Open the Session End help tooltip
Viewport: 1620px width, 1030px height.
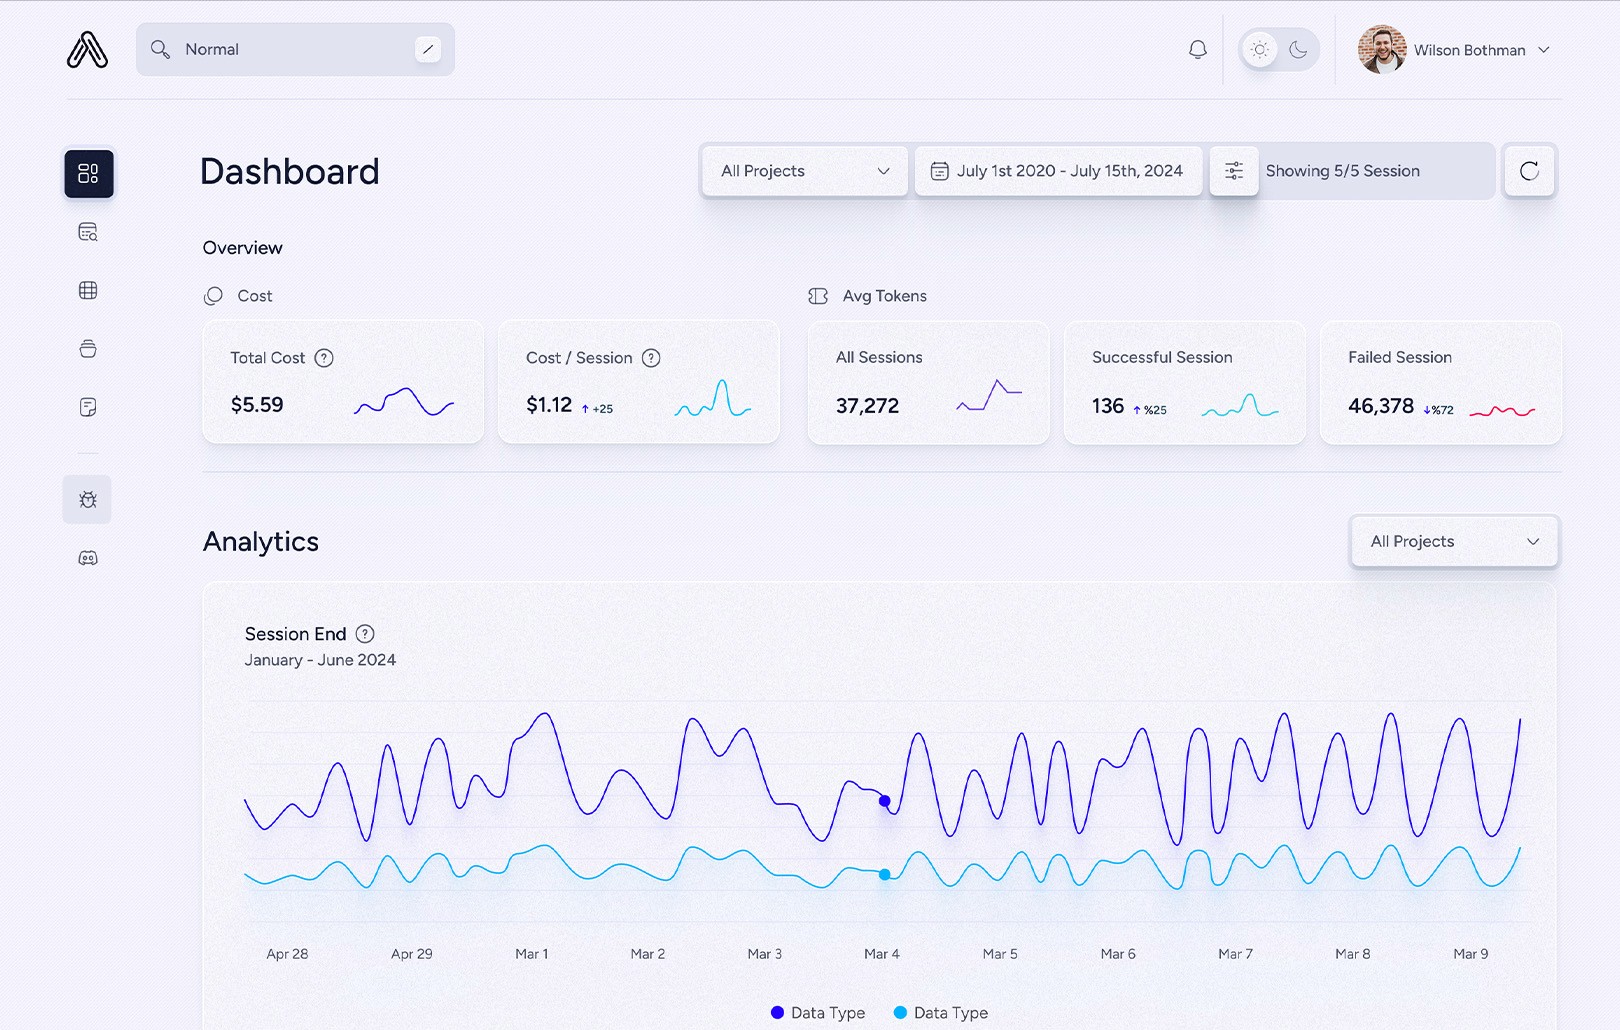(x=366, y=633)
